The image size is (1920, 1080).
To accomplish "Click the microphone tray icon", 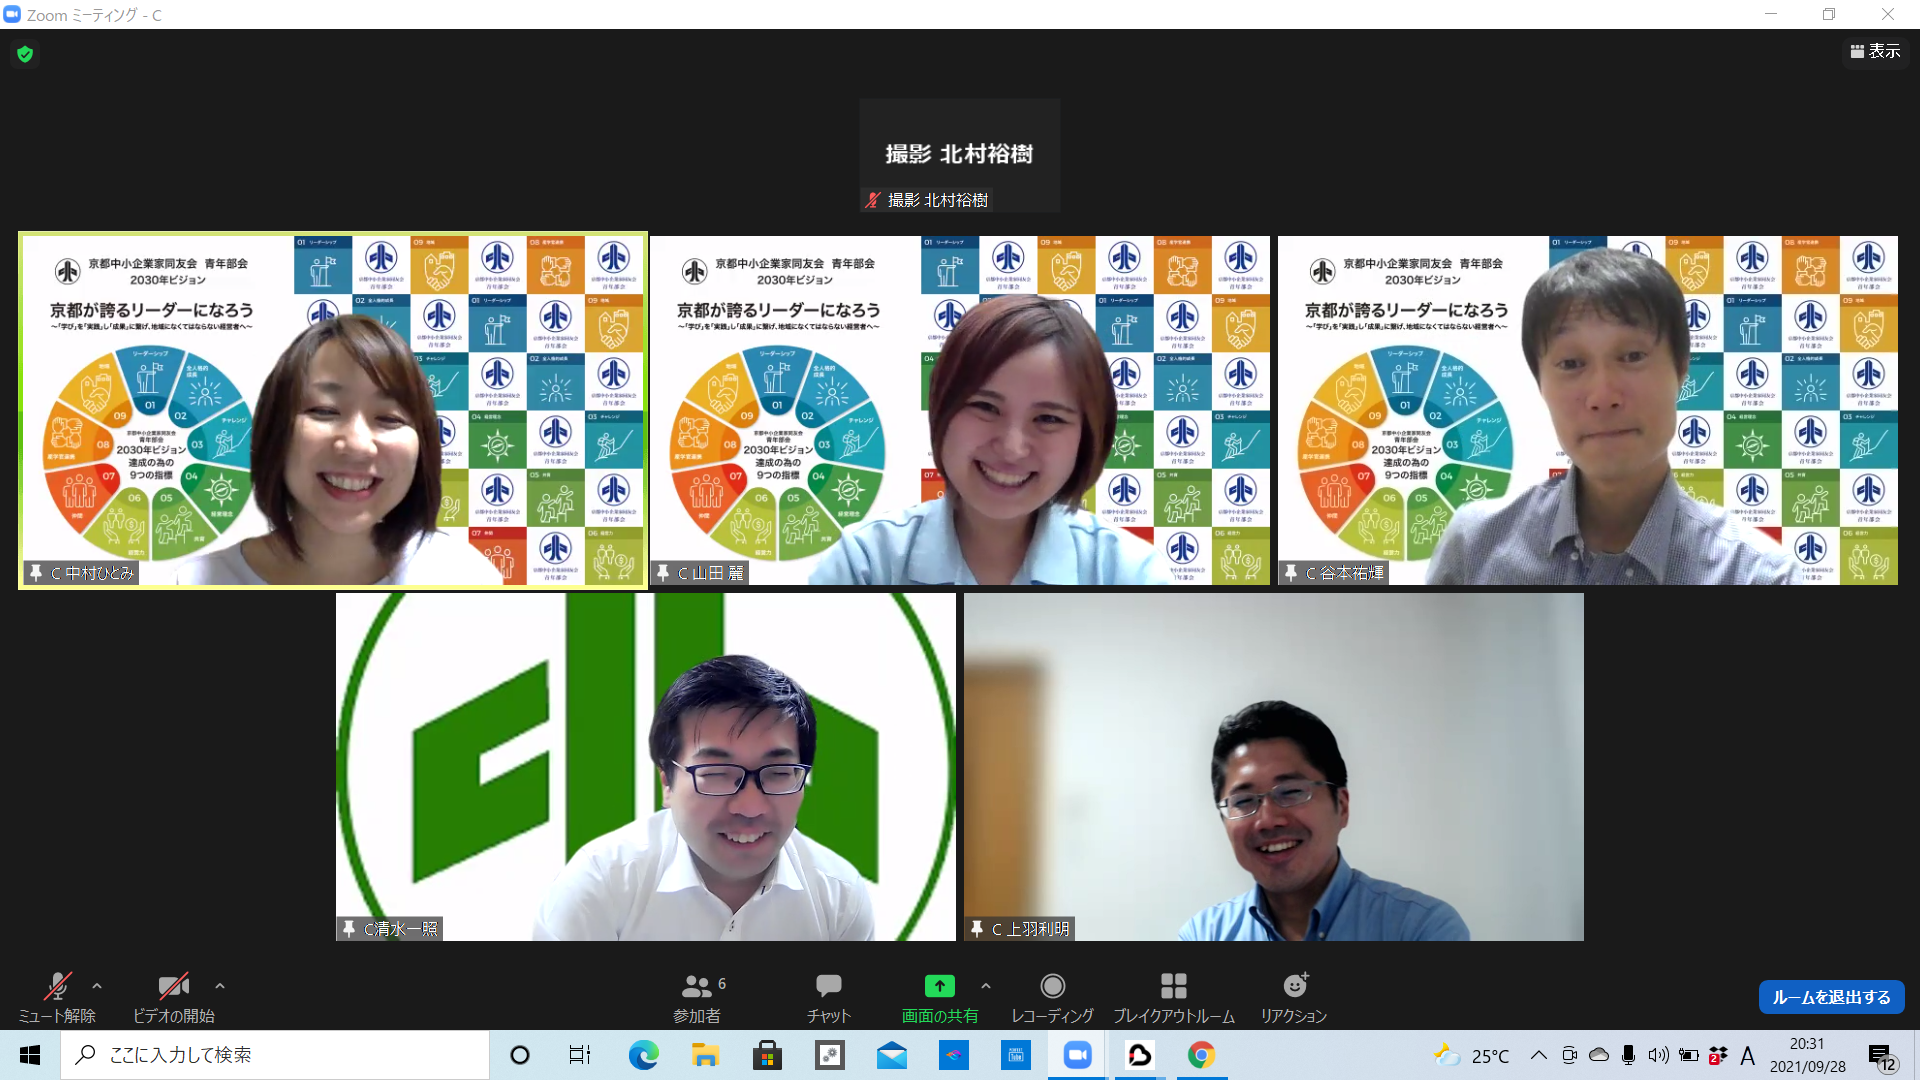I will coord(1628,1055).
